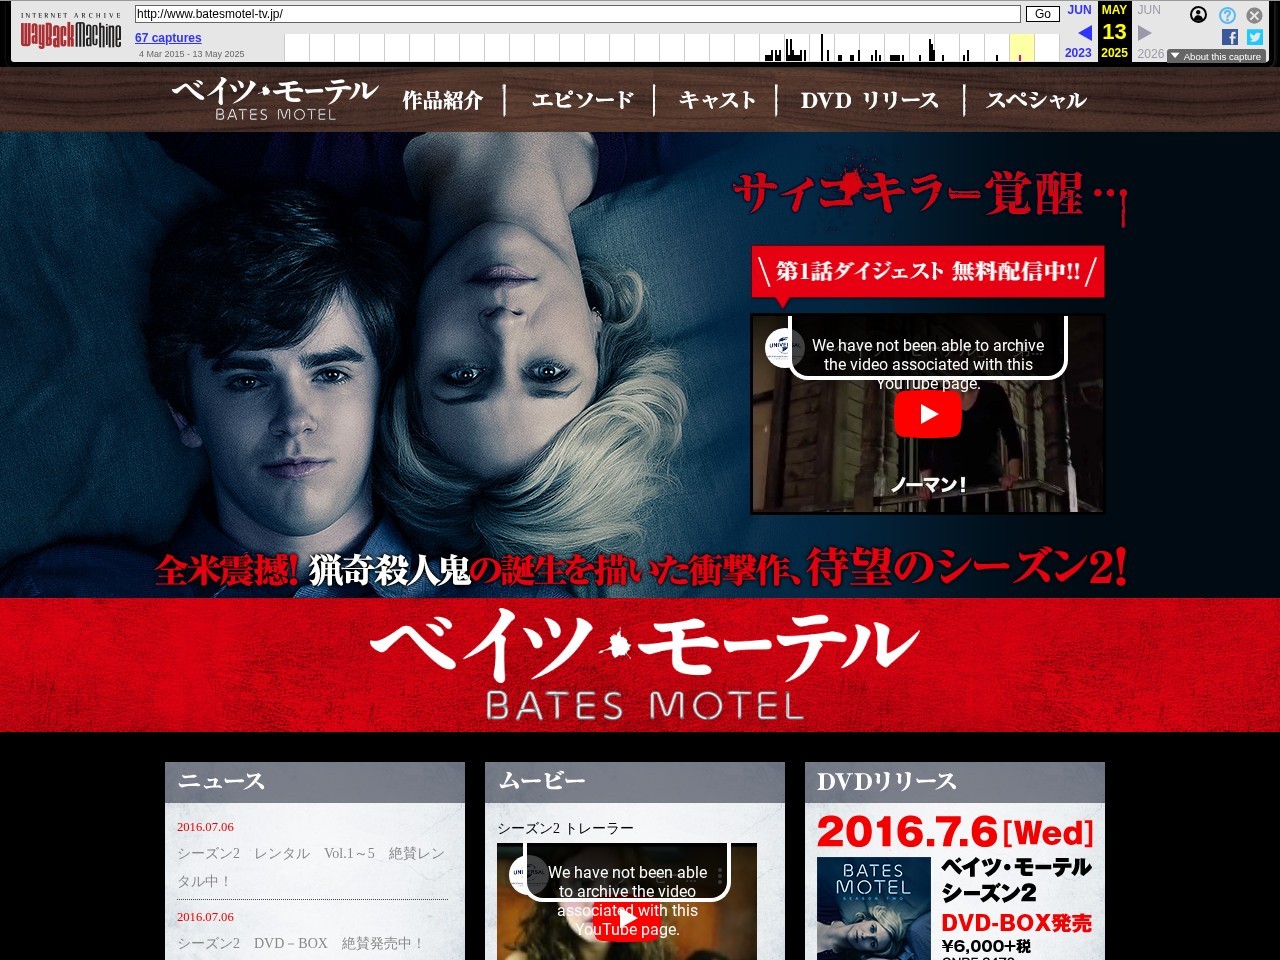
Task: Click the grey next-capture right arrow
Action: point(1145,33)
